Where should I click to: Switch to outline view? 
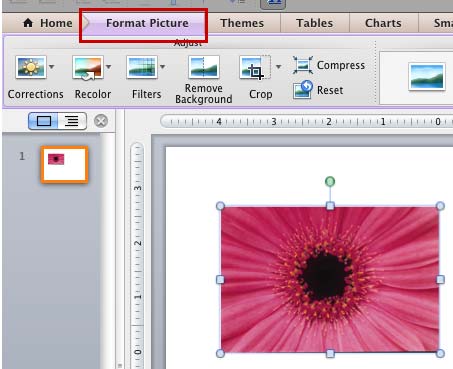coord(72,121)
